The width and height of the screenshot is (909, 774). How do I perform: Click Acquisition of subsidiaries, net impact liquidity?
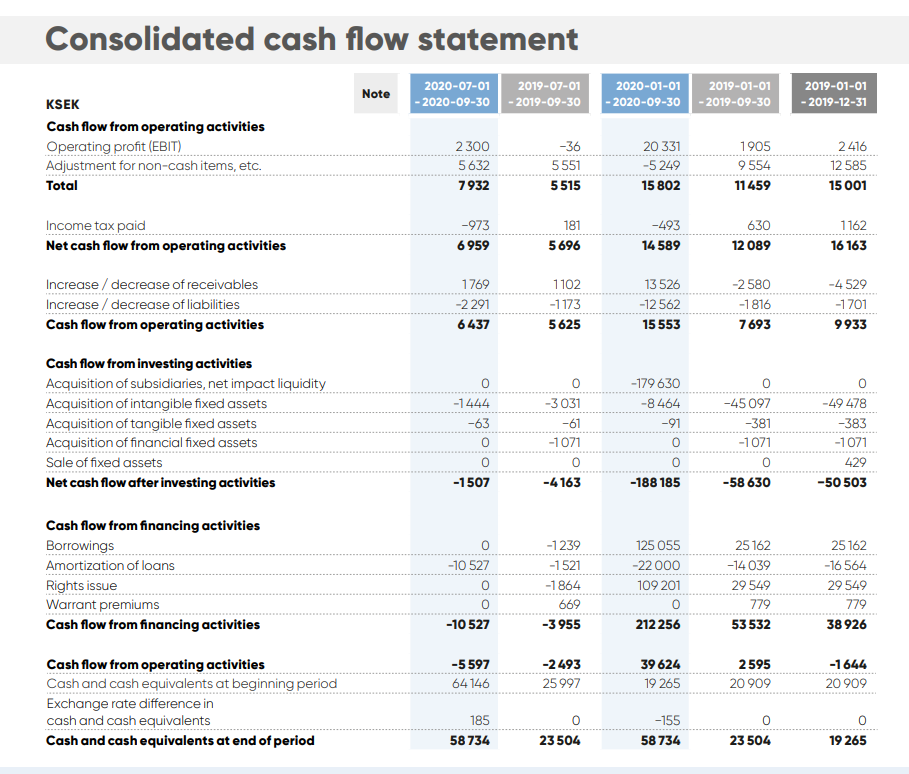tap(186, 384)
